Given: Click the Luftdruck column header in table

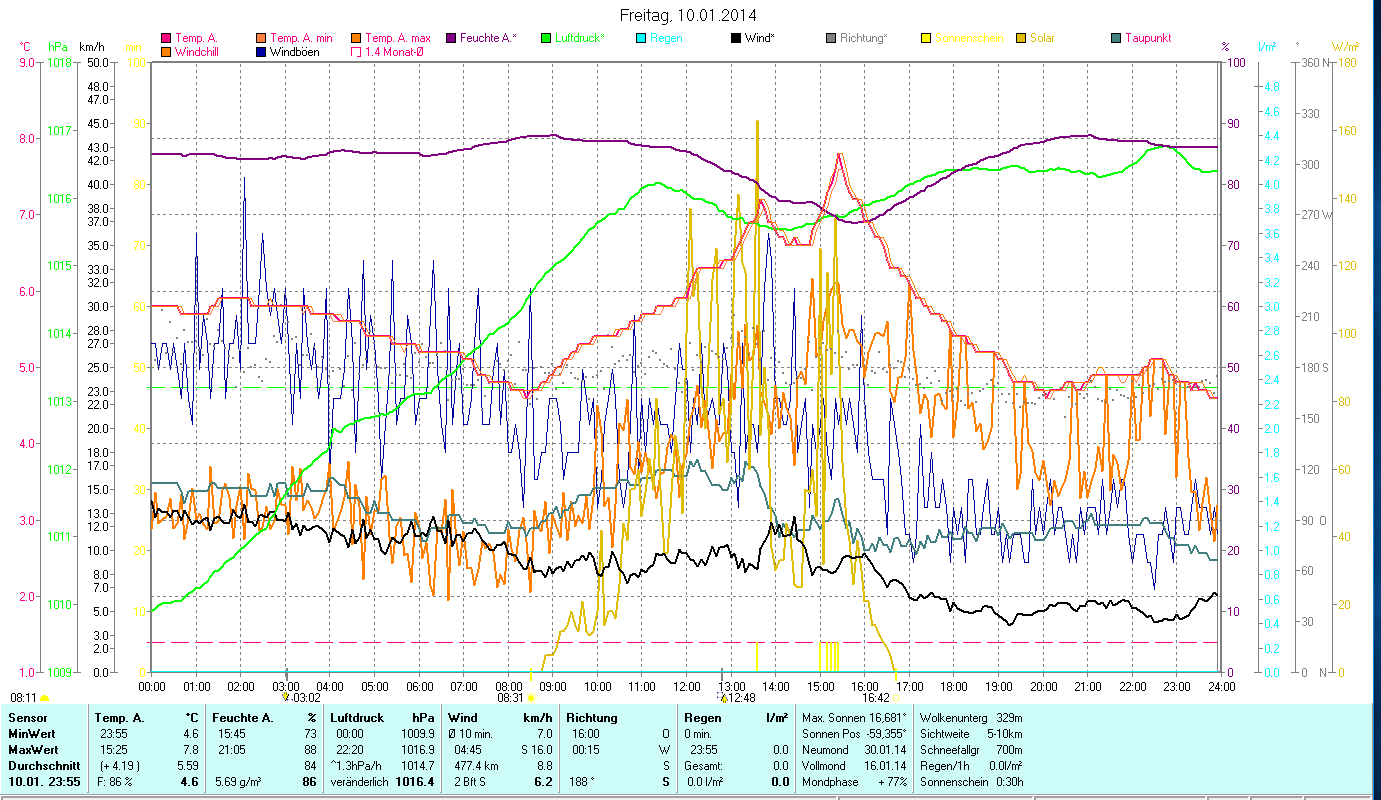Looking at the screenshot, I should click(357, 718).
